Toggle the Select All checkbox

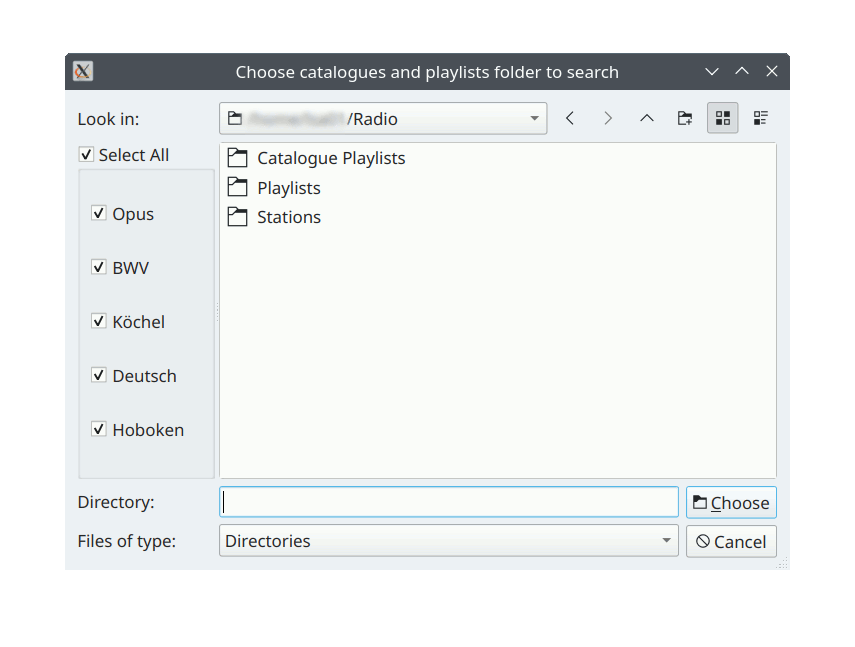(x=86, y=155)
